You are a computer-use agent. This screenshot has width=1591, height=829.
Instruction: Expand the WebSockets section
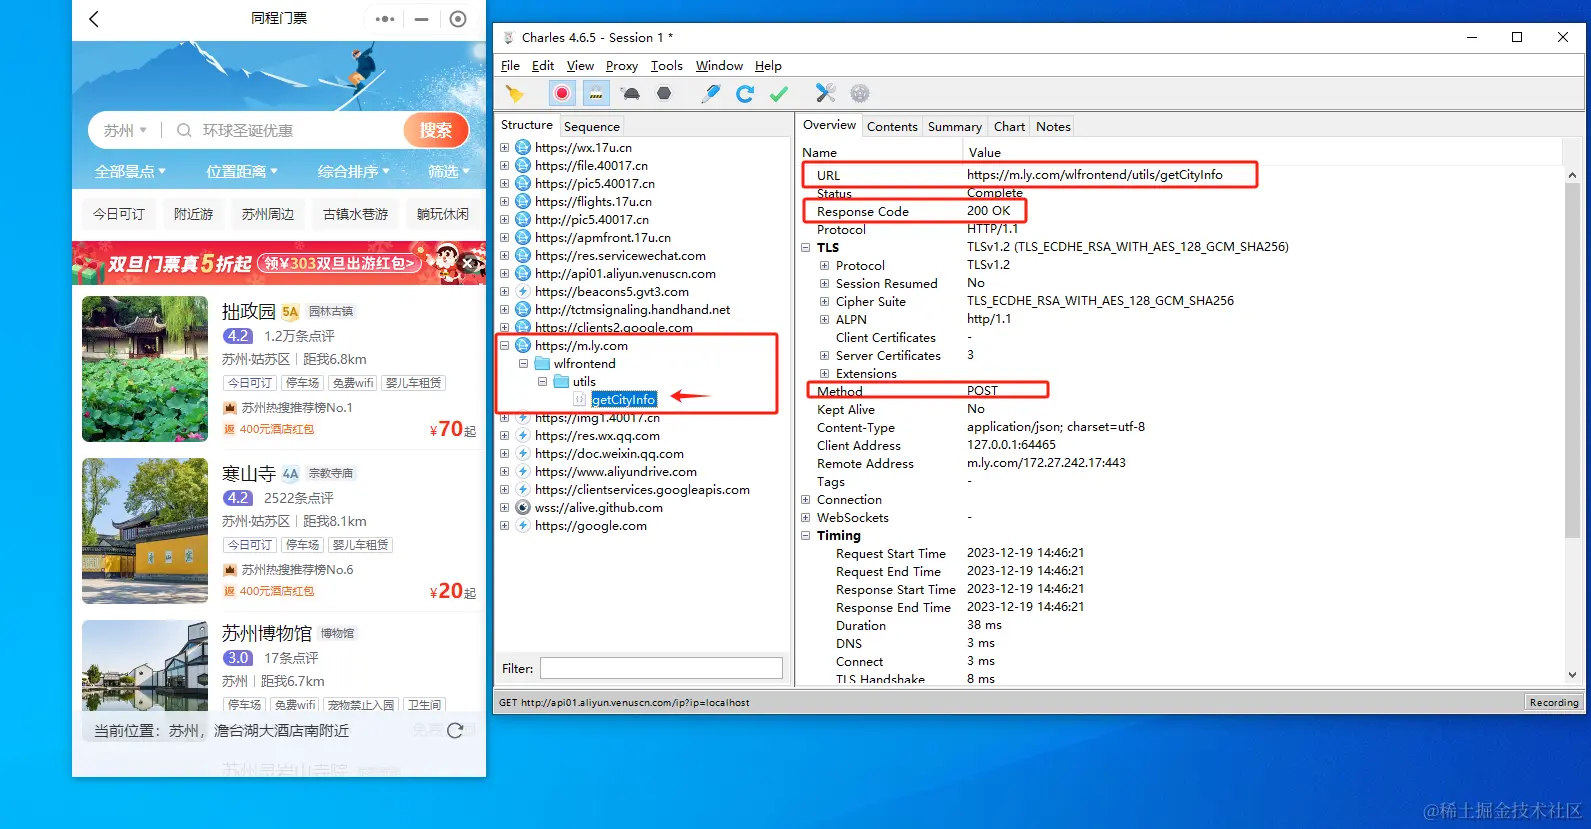(806, 518)
